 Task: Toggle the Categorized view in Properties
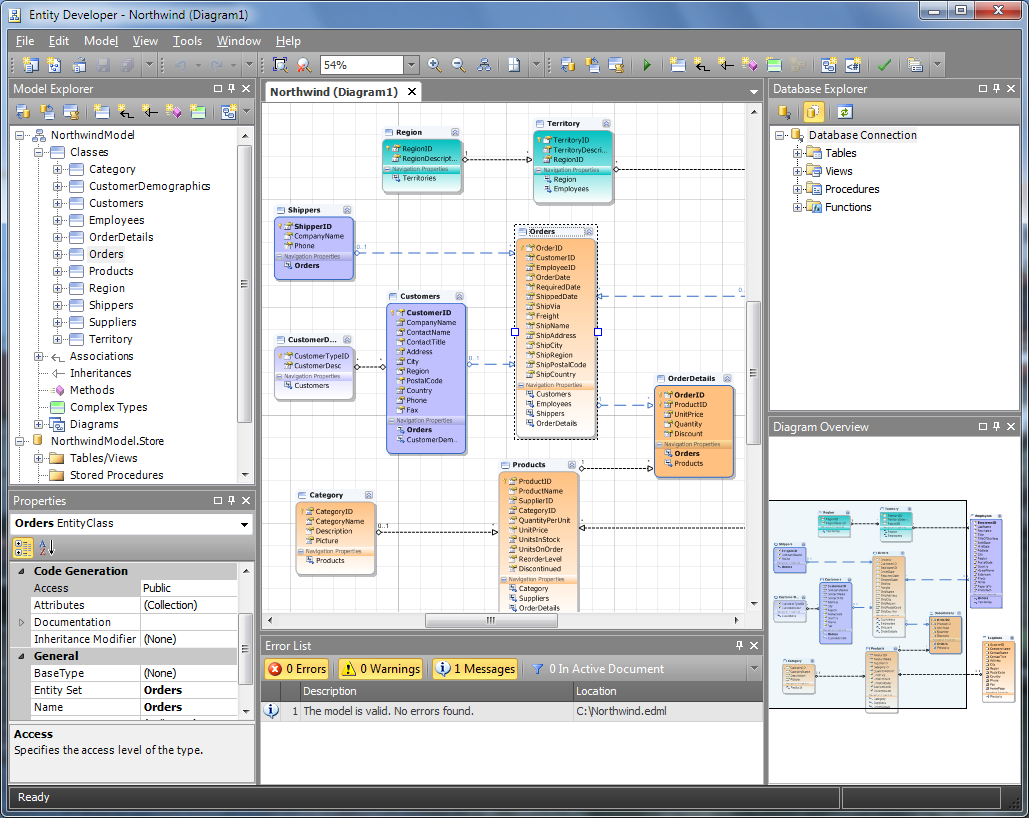[23, 548]
